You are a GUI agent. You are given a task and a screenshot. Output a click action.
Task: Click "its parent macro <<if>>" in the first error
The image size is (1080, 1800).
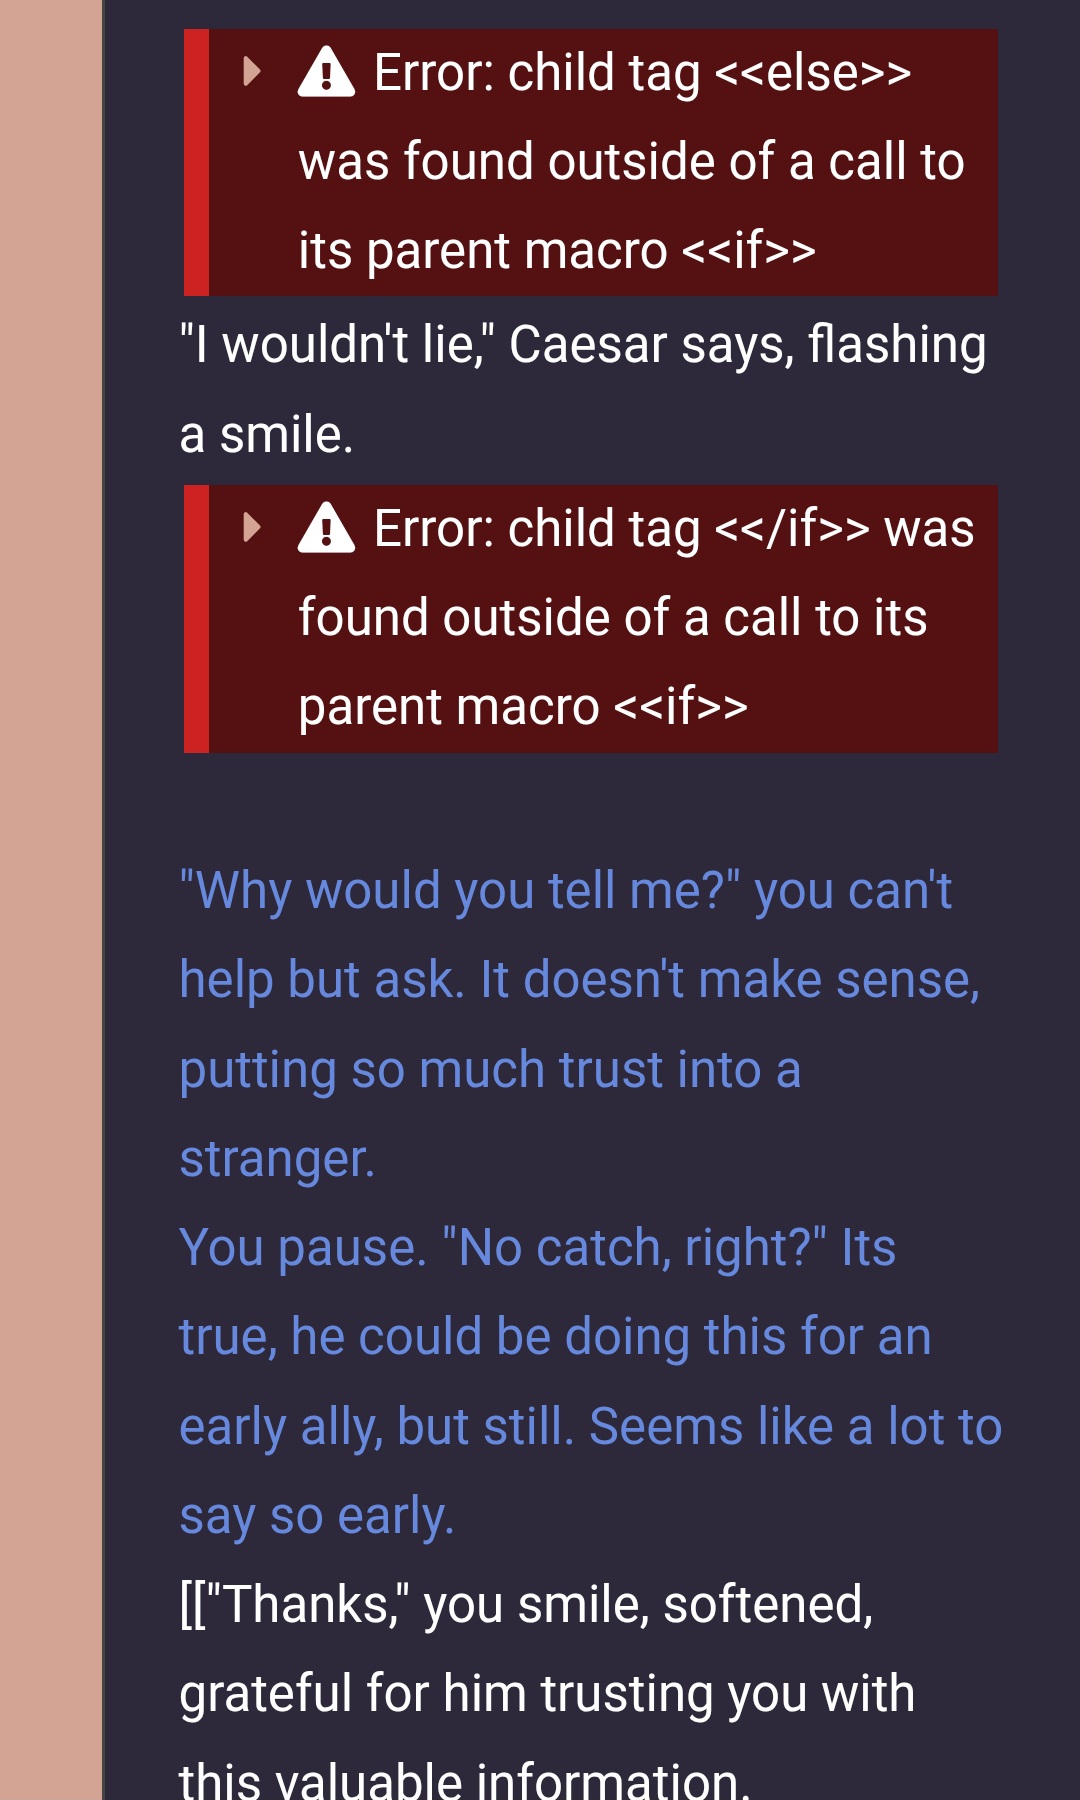coord(556,250)
